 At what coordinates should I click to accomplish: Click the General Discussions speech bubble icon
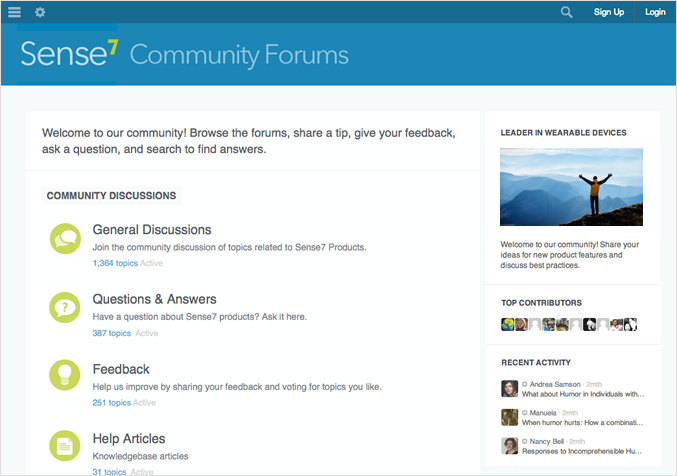[65, 238]
